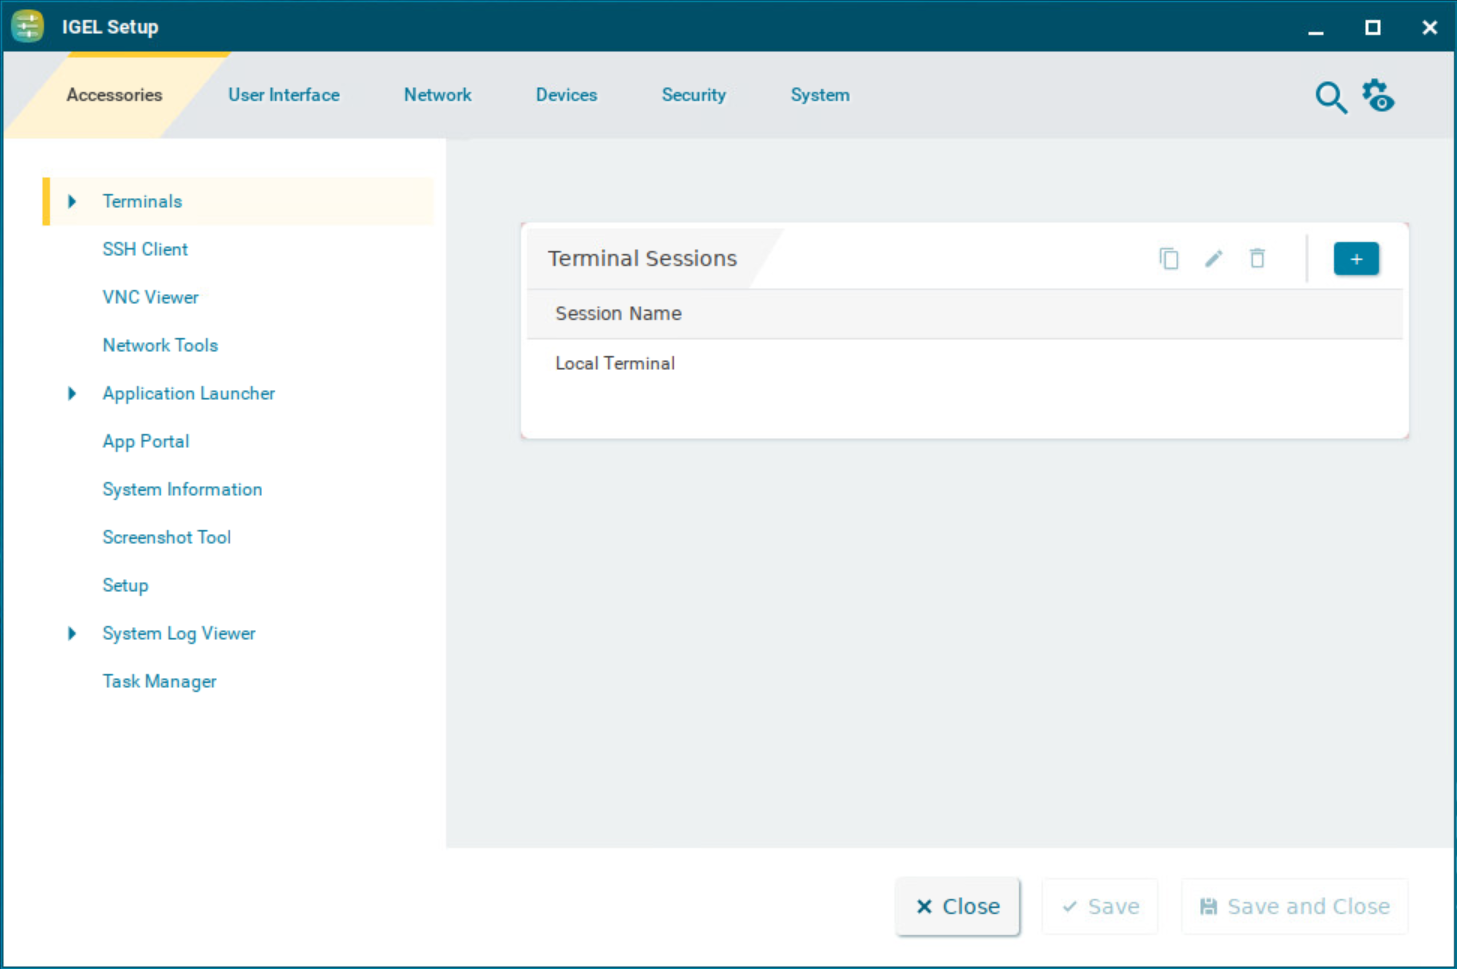Sort by the Session Name column header
Image resolution: width=1457 pixels, height=969 pixels.
pos(618,314)
